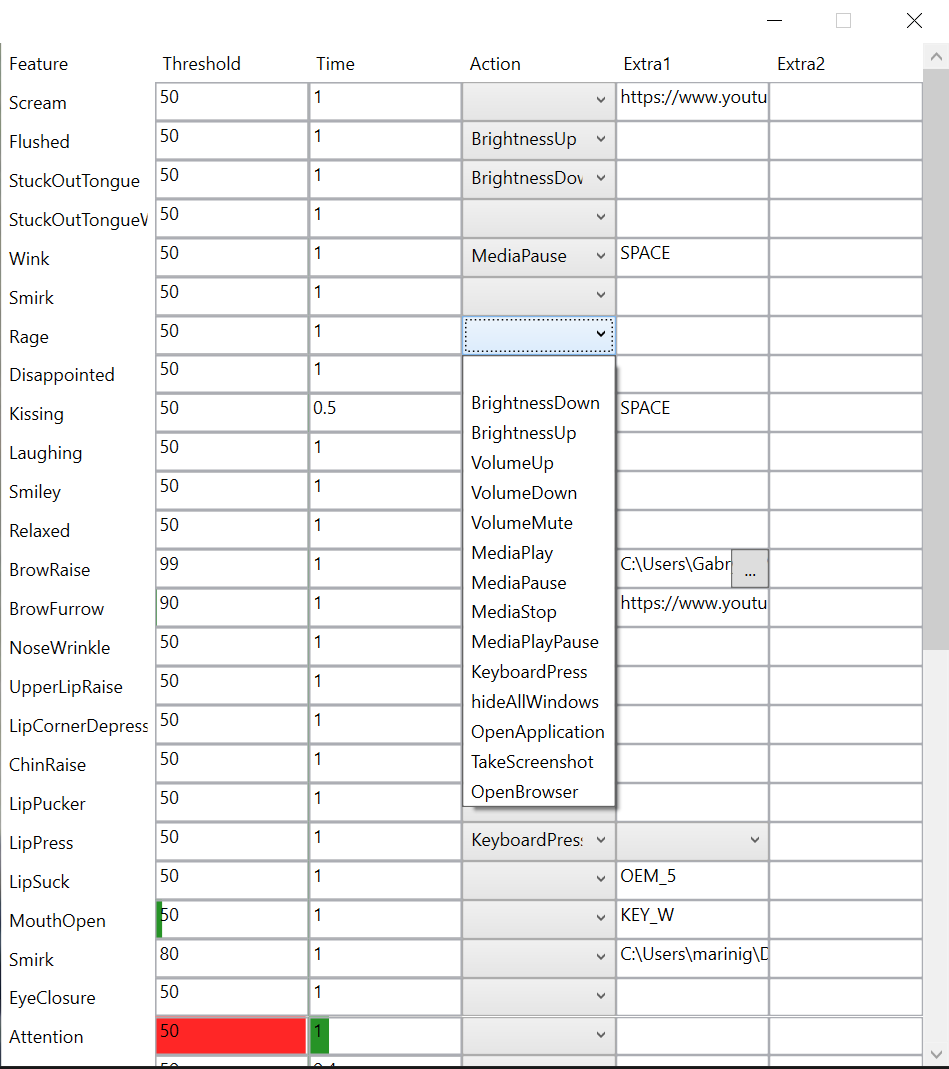Pick VolumeUp in the action list
Screen dimensions: 949x1069
[539, 463]
